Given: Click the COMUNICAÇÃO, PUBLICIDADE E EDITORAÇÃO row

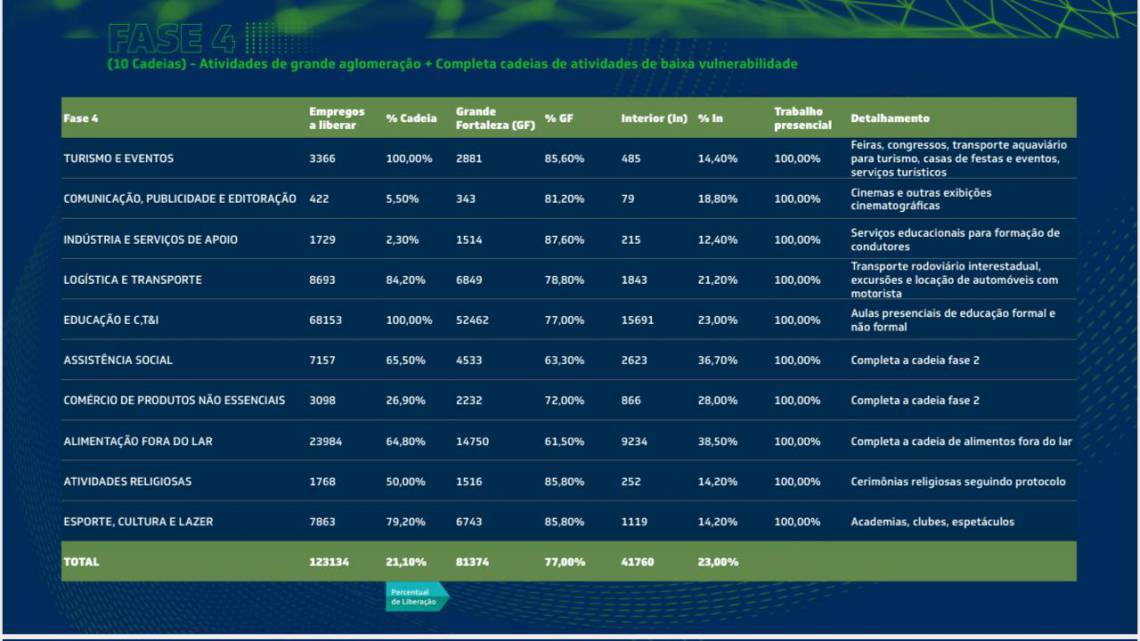Looking at the screenshot, I should [179, 199].
